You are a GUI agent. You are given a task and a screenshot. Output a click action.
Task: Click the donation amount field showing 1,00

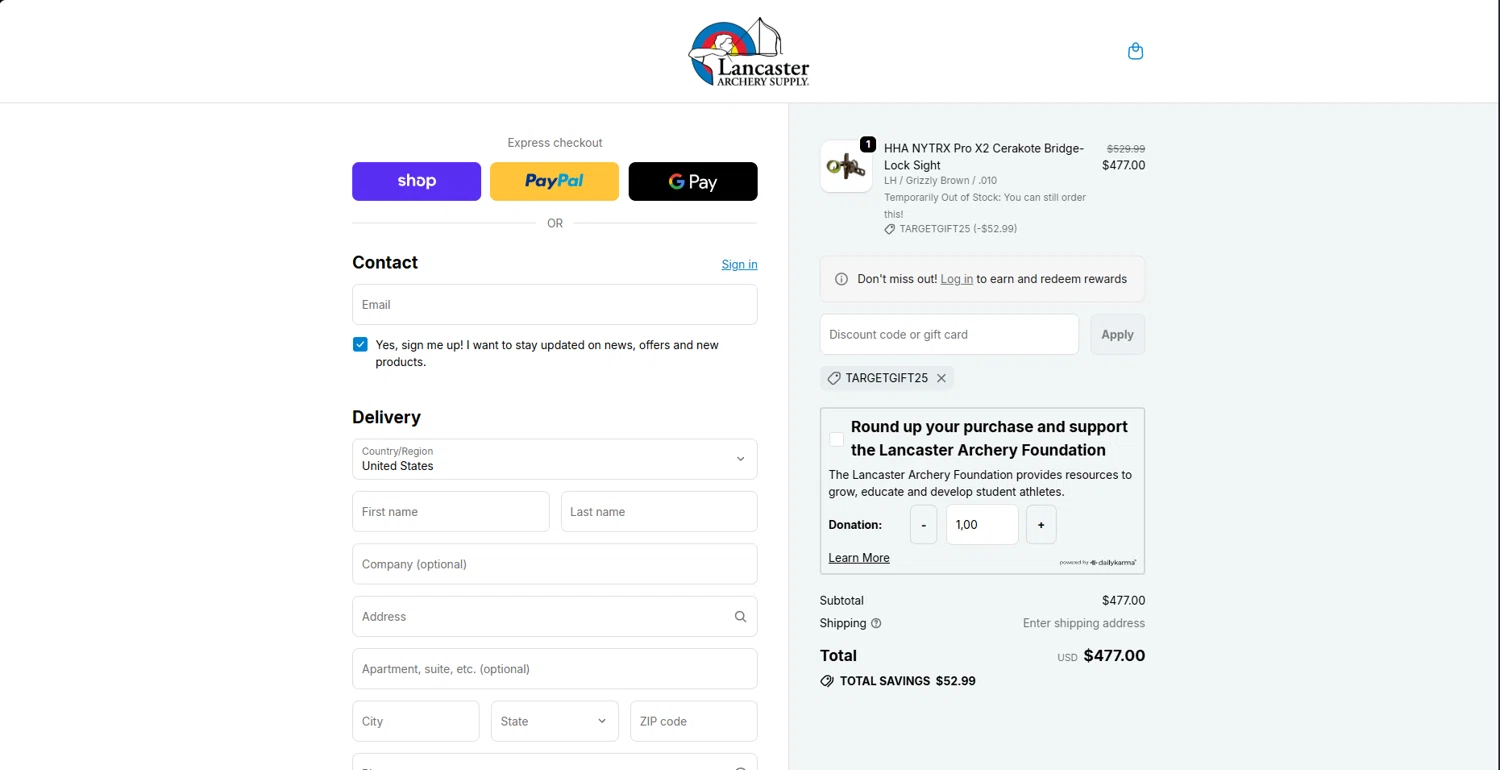click(982, 525)
